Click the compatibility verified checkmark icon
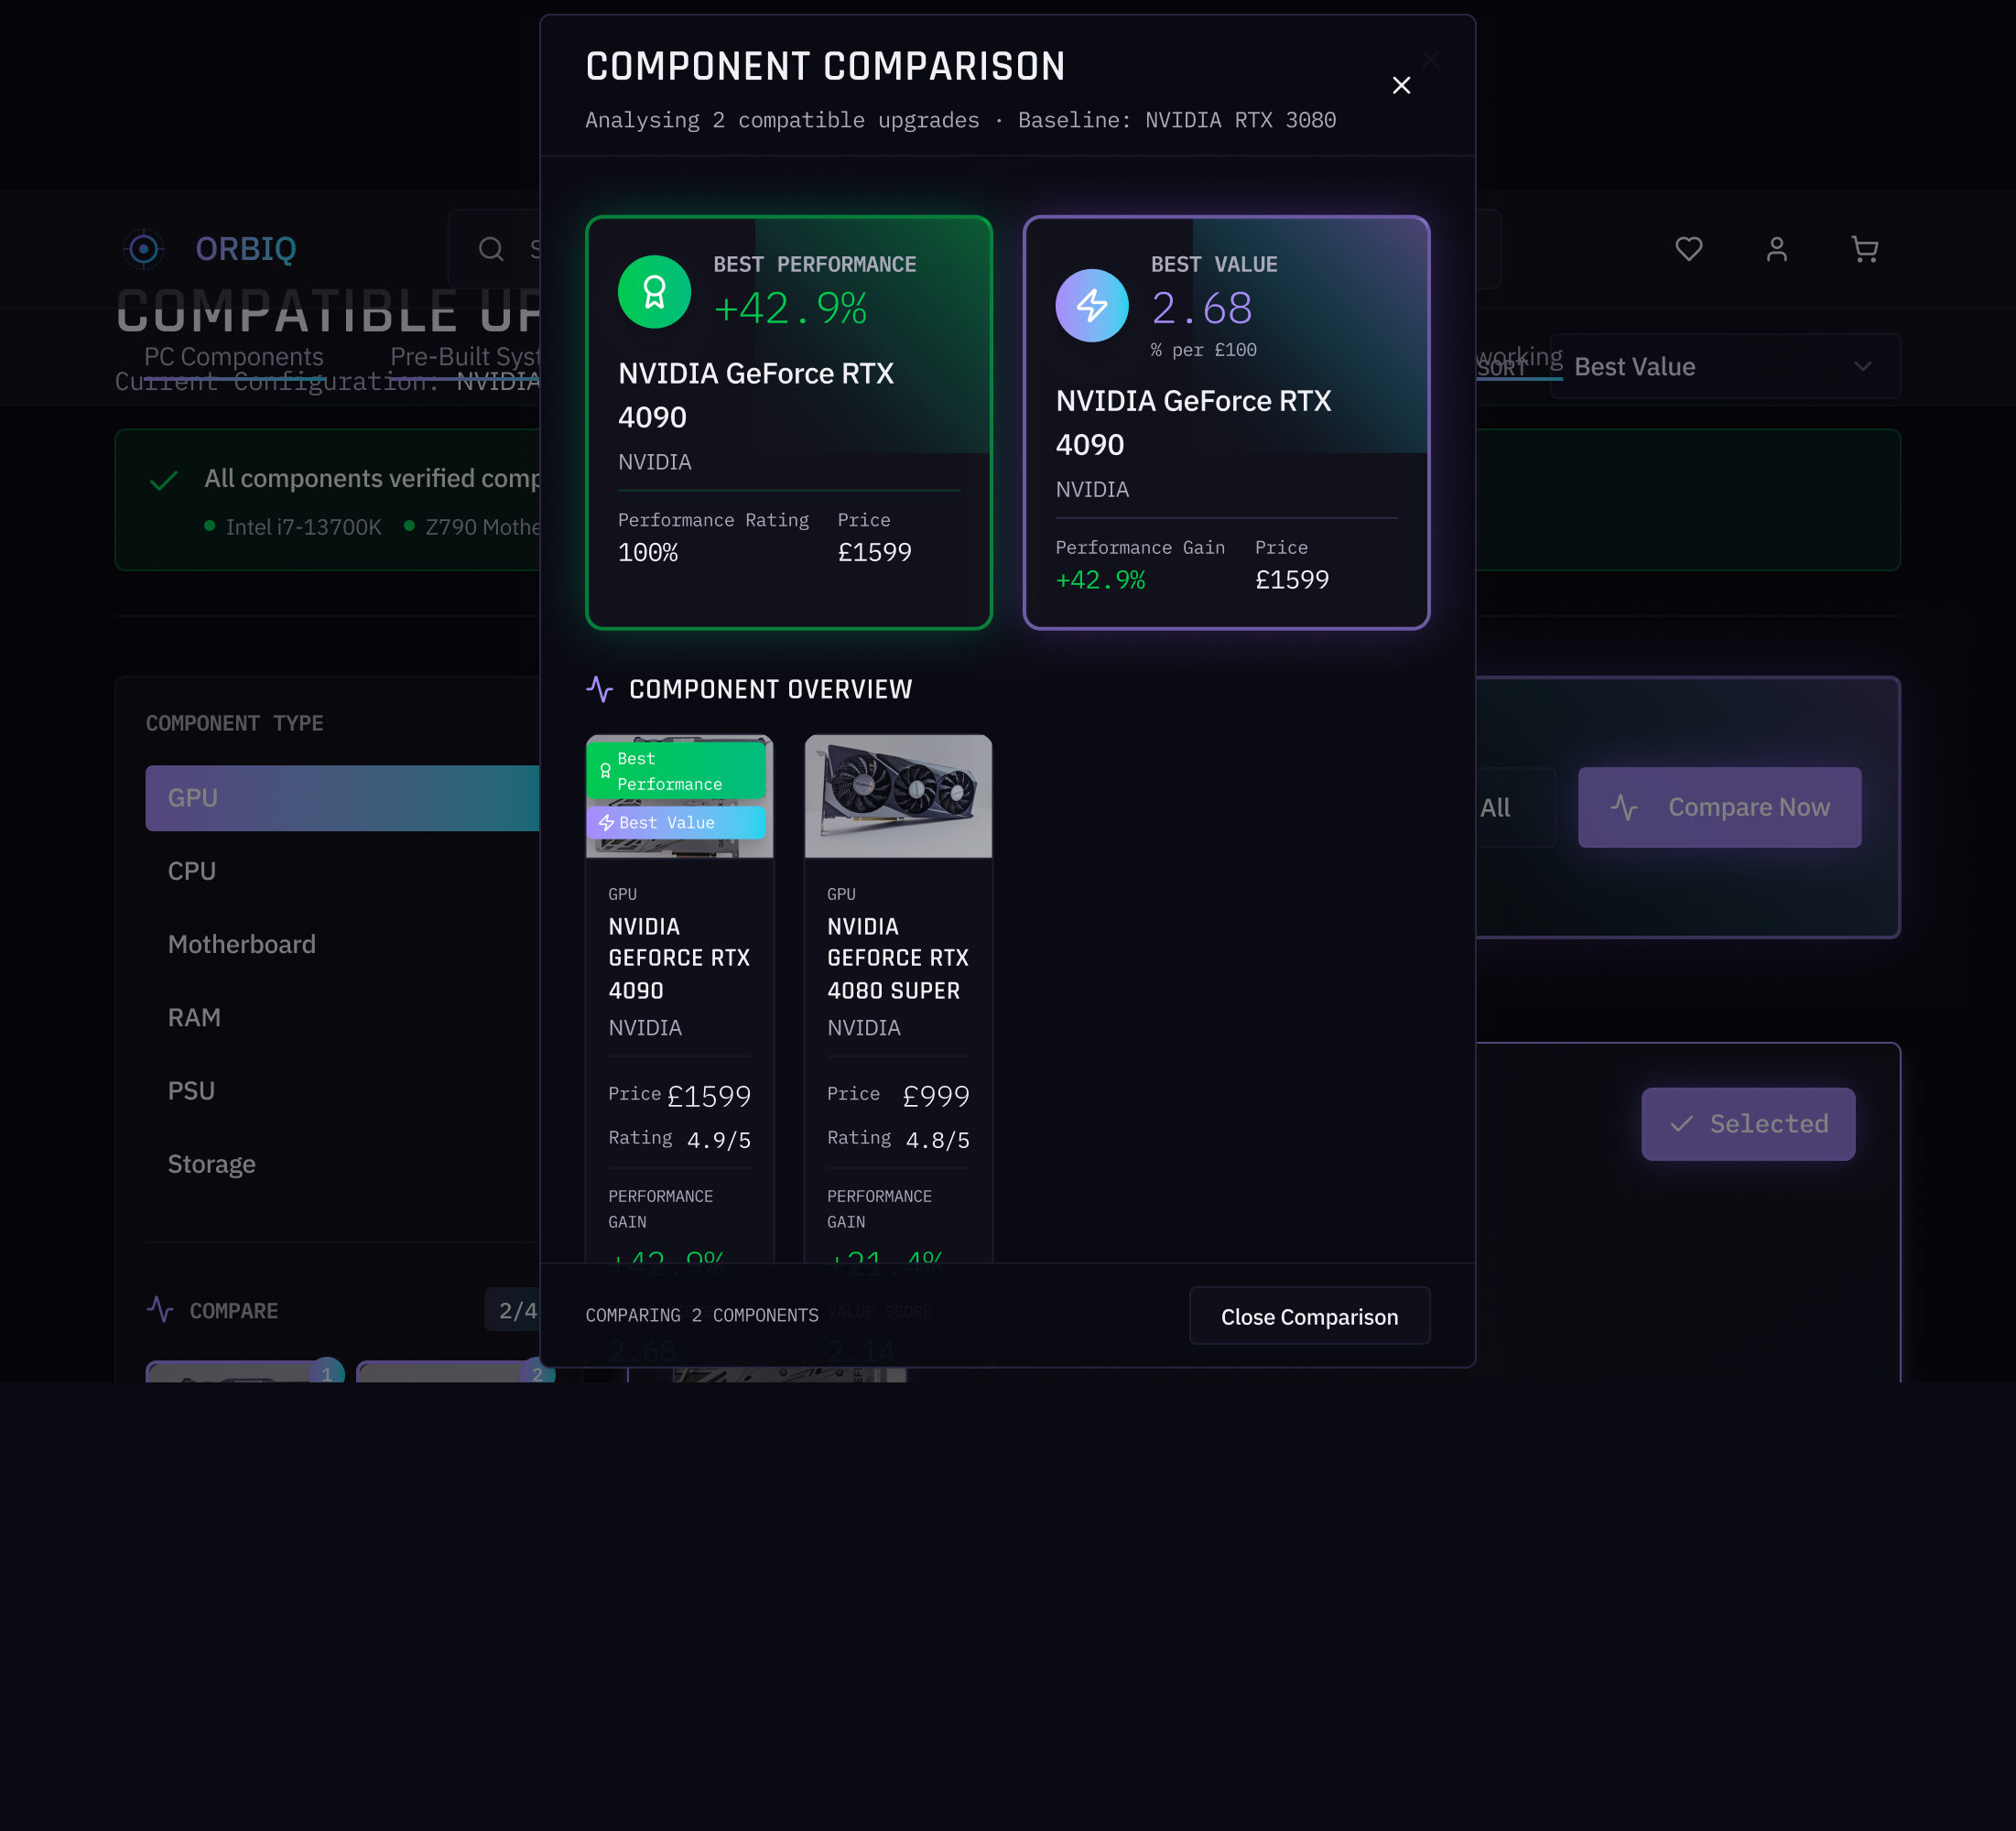 [164, 480]
